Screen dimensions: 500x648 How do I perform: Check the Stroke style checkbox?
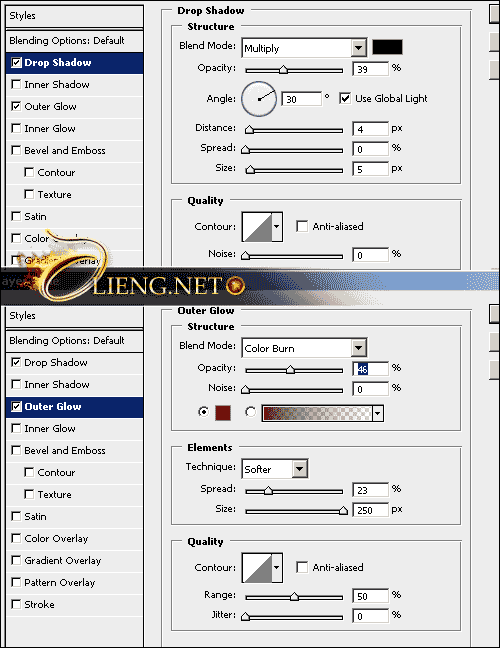tap(16, 604)
